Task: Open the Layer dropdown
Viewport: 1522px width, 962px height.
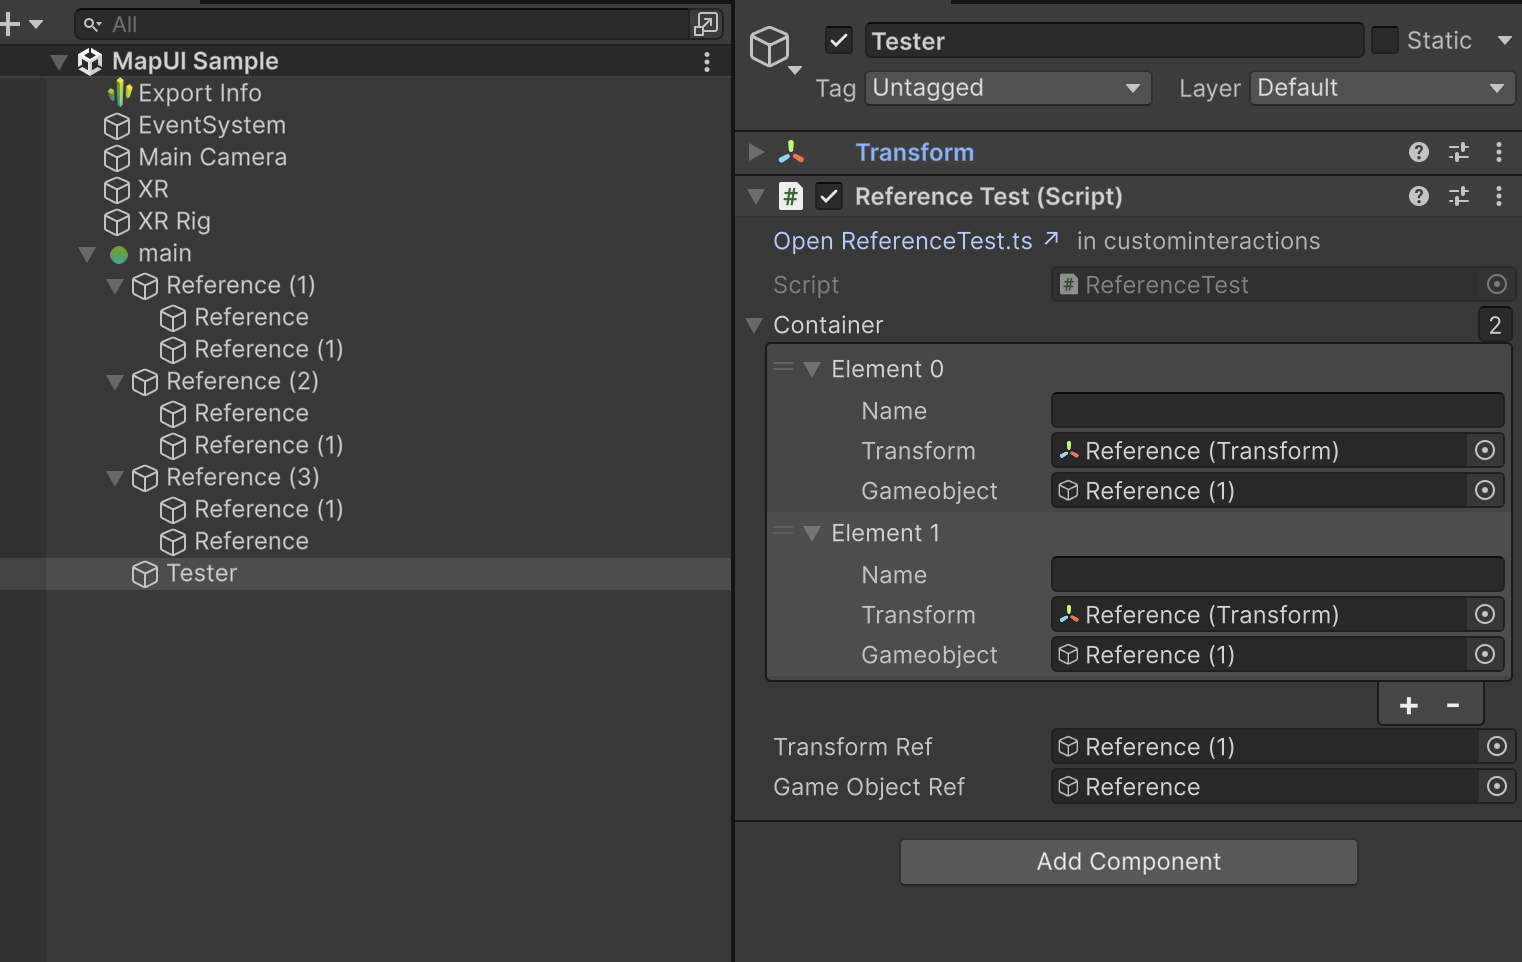Action: (x=1381, y=88)
